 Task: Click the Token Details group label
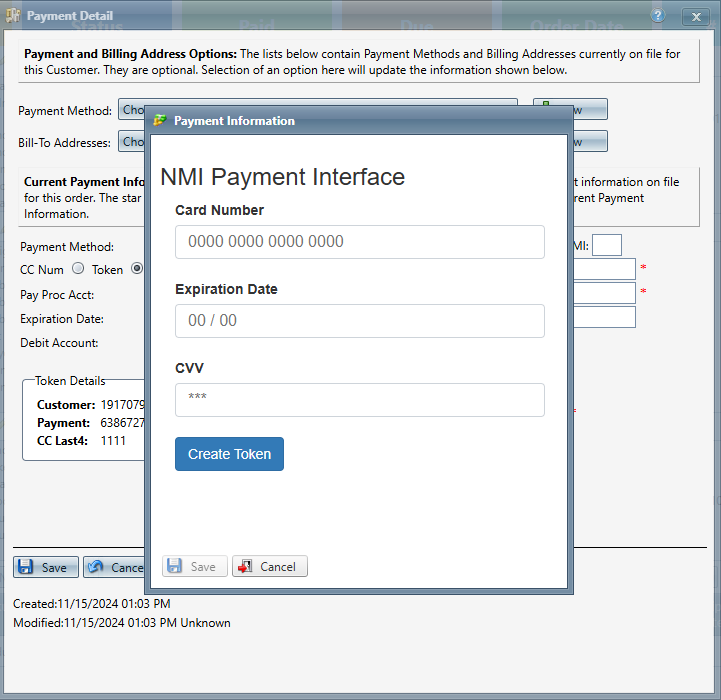coord(70,381)
